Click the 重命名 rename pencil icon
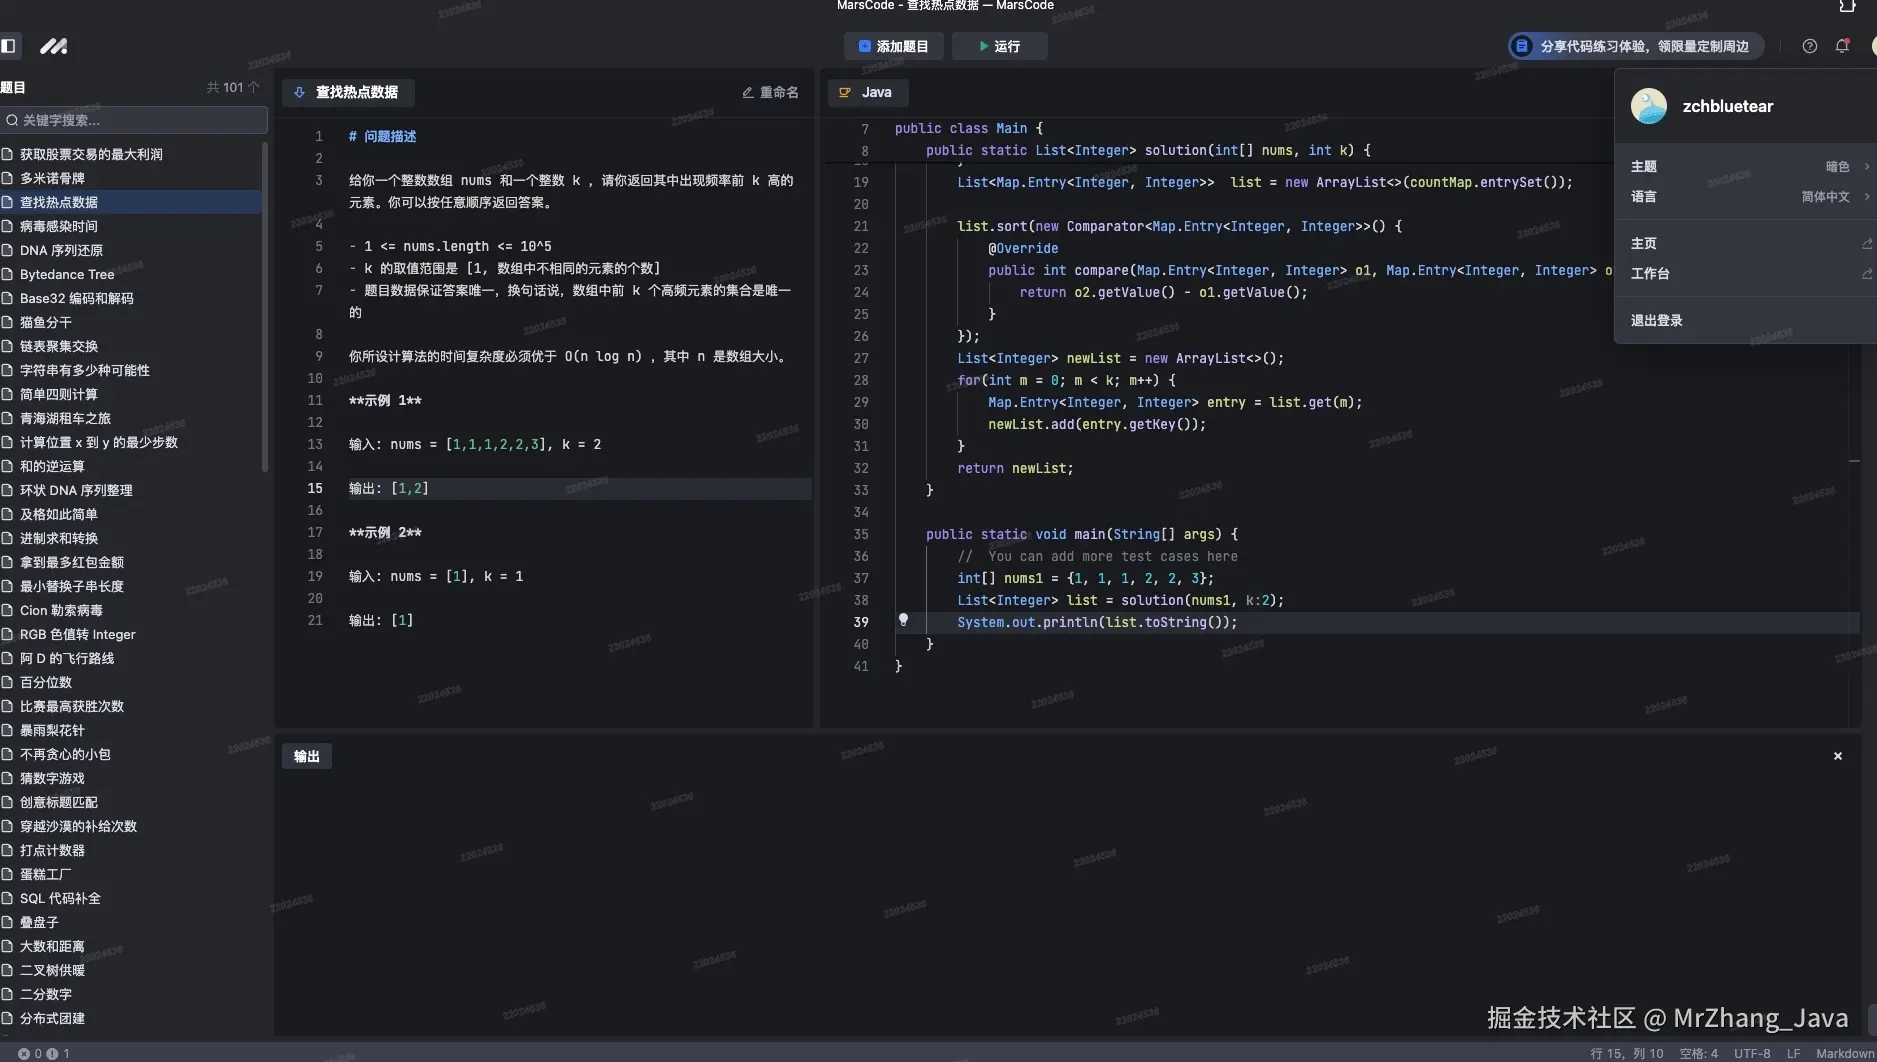The height and width of the screenshot is (1062, 1877). (748, 92)
